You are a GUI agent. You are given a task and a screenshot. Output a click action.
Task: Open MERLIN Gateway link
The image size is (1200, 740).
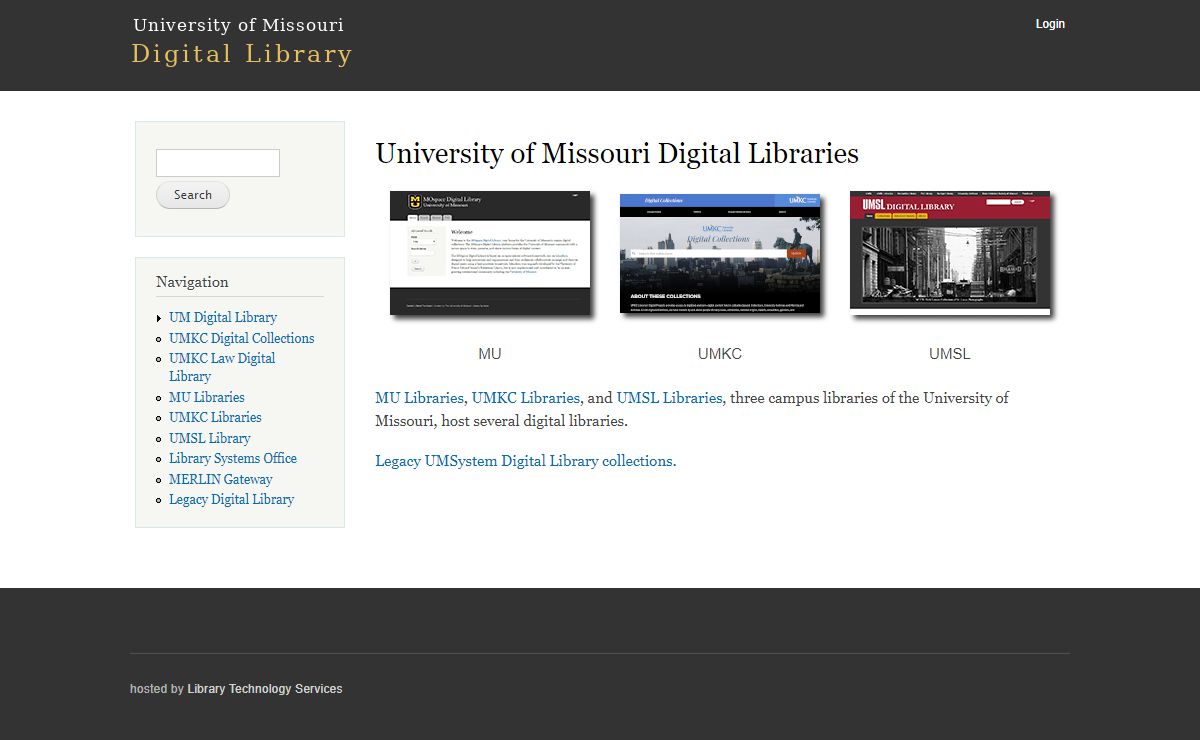click(221, 479)
